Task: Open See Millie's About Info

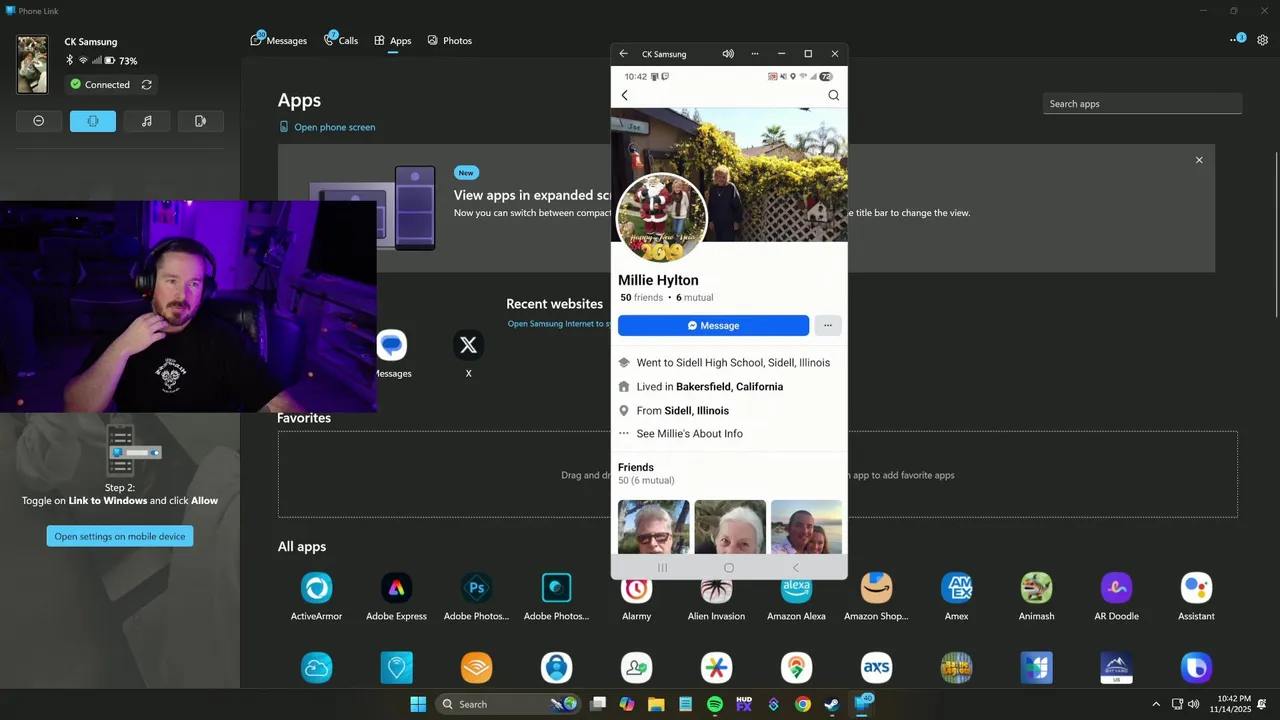Action: 689,434
